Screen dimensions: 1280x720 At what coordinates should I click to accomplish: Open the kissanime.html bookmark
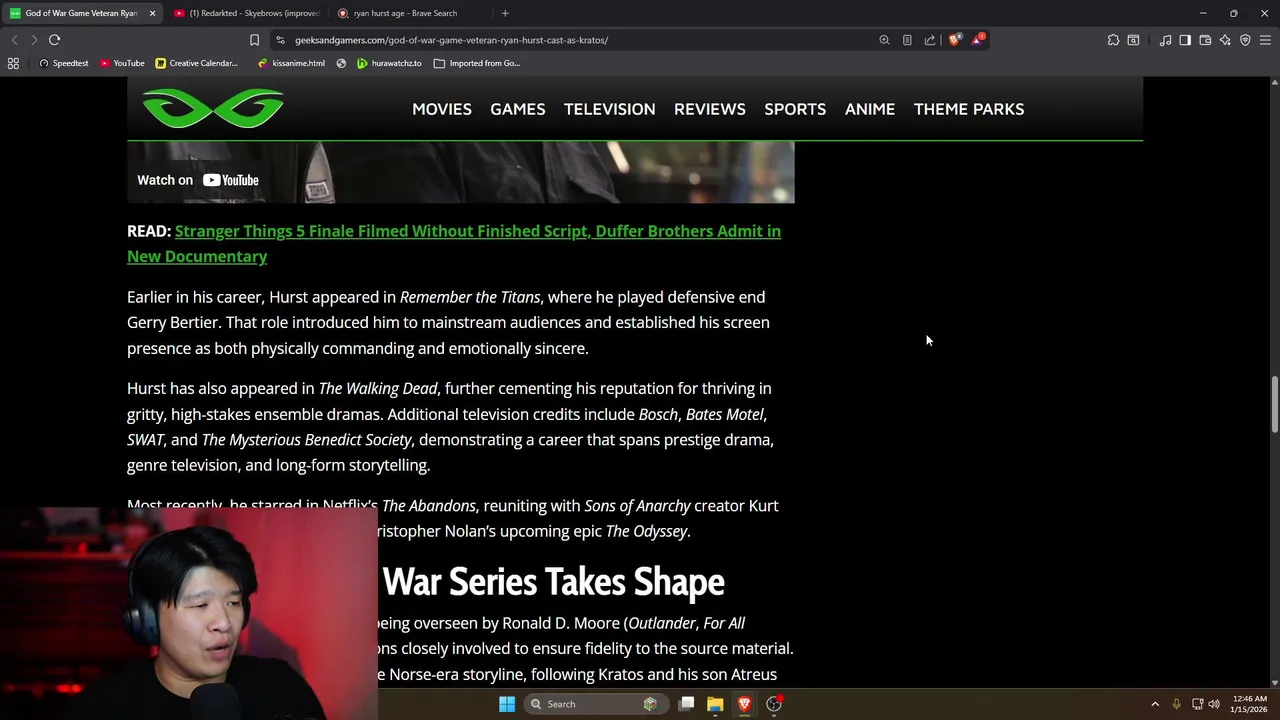coord(291,63)
